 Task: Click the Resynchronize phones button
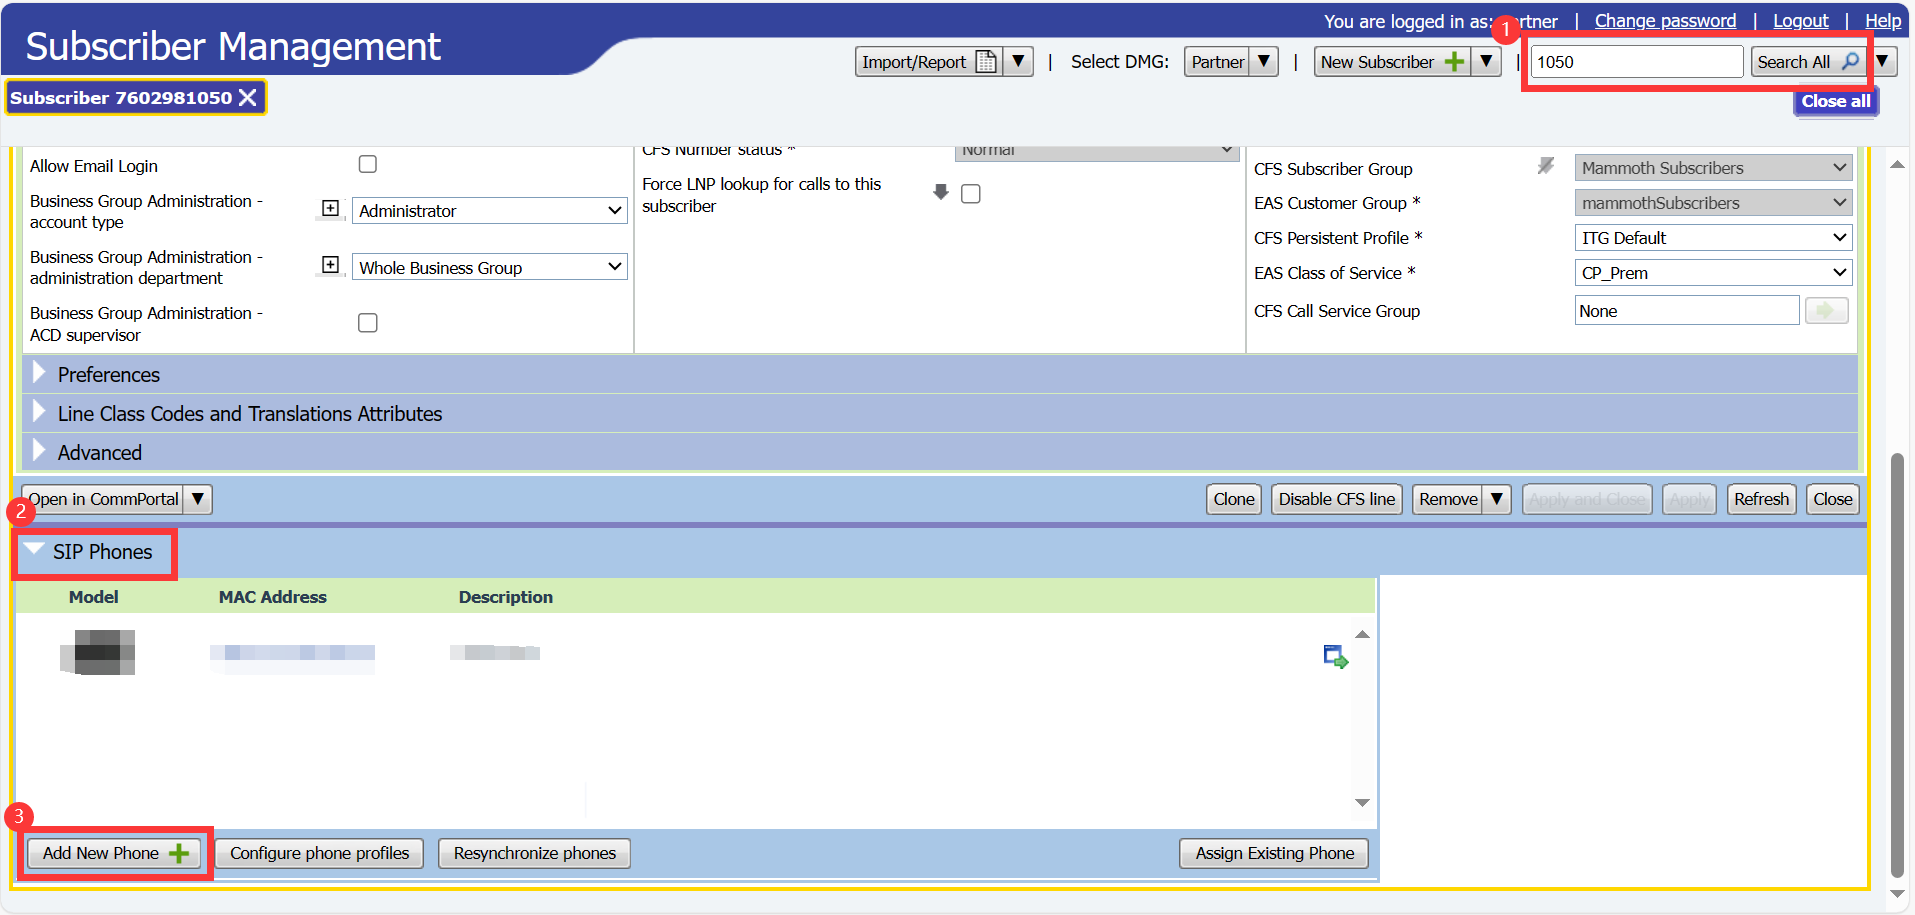tap(534, 853)
